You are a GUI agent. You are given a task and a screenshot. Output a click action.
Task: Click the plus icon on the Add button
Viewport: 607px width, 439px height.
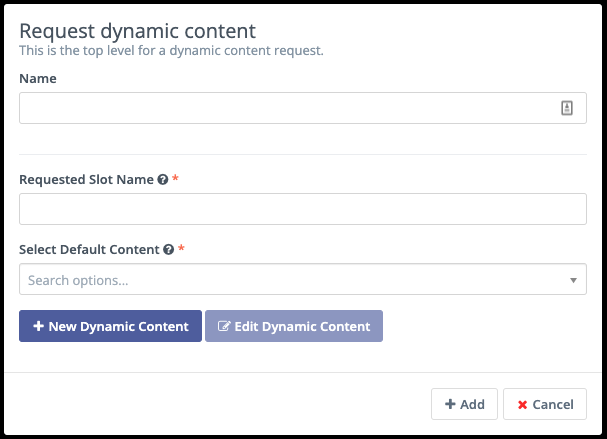(x=450, y=405)
